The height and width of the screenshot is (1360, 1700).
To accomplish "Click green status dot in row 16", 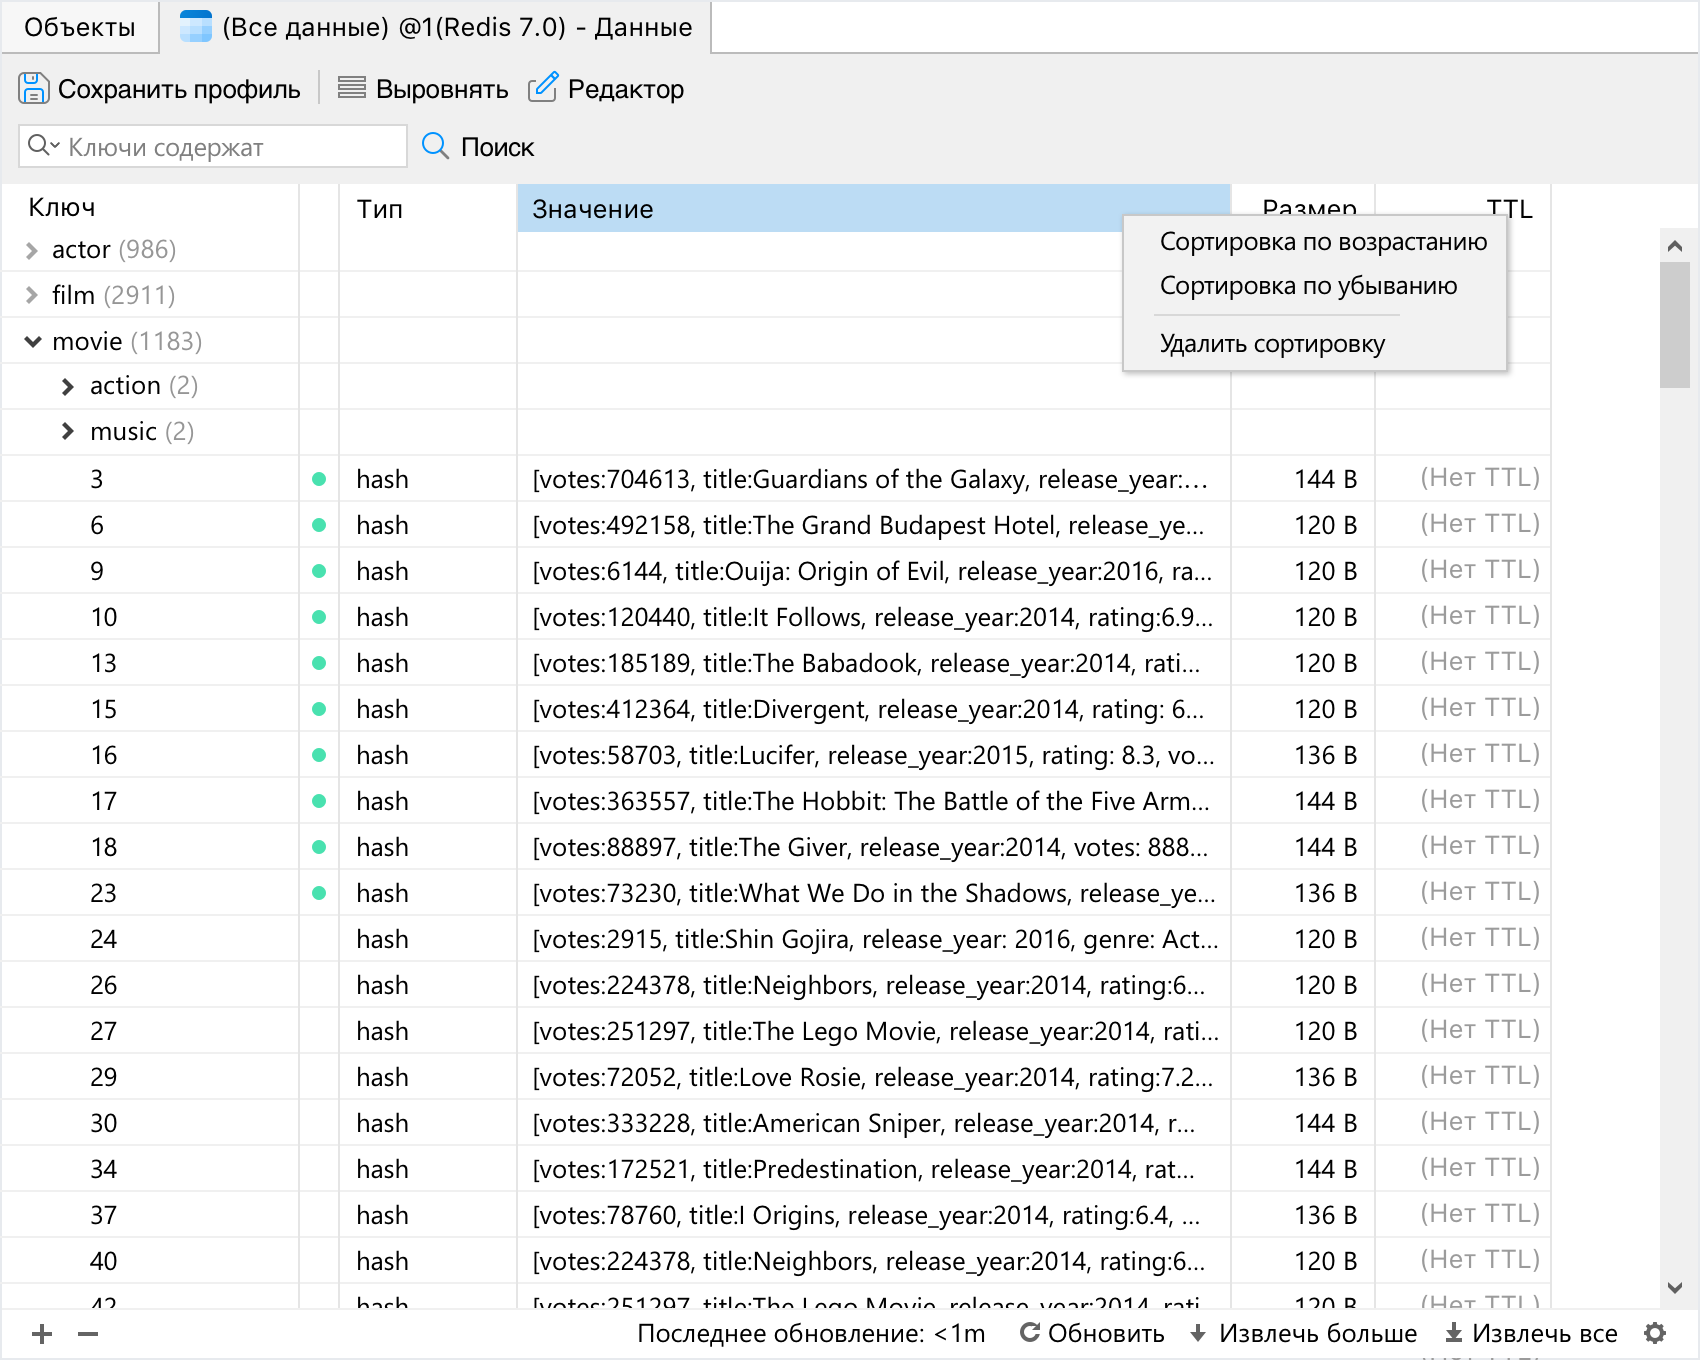I will click(x=319, y=755).
